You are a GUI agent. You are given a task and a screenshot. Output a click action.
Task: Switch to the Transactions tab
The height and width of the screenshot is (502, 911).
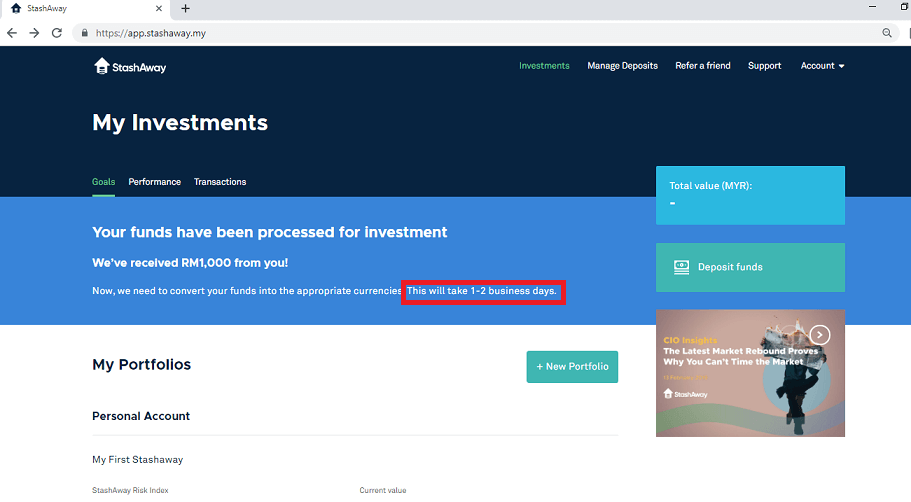point(220,182)
